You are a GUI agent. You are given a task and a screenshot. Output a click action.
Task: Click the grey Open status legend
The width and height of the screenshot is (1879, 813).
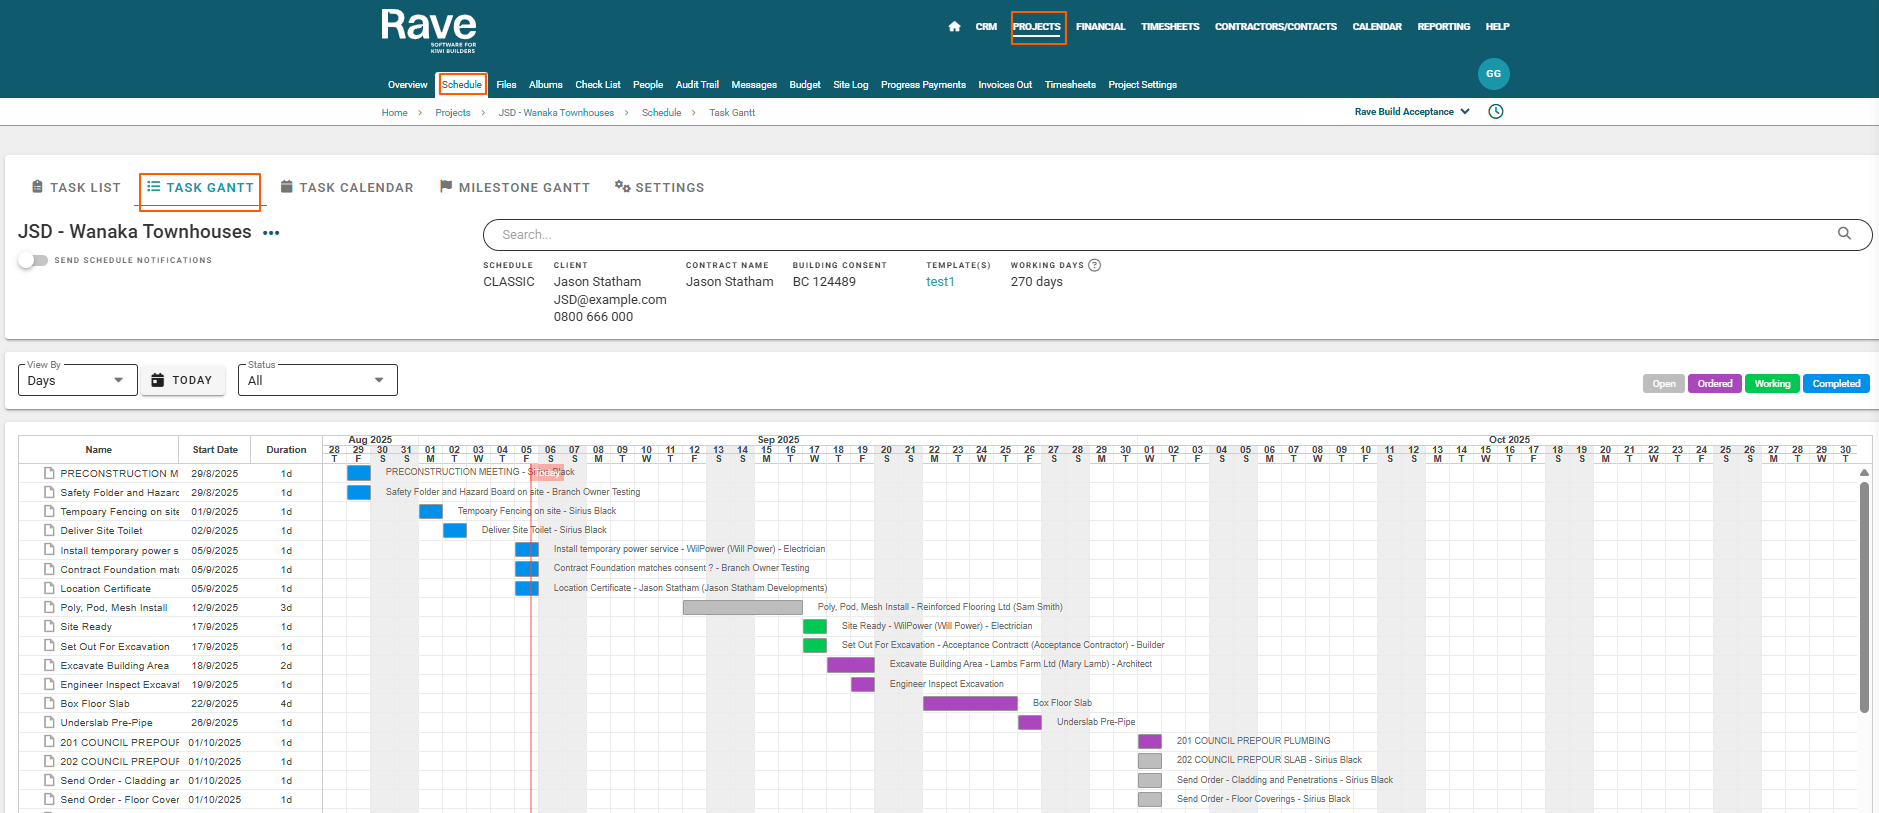click(1664, 384)
